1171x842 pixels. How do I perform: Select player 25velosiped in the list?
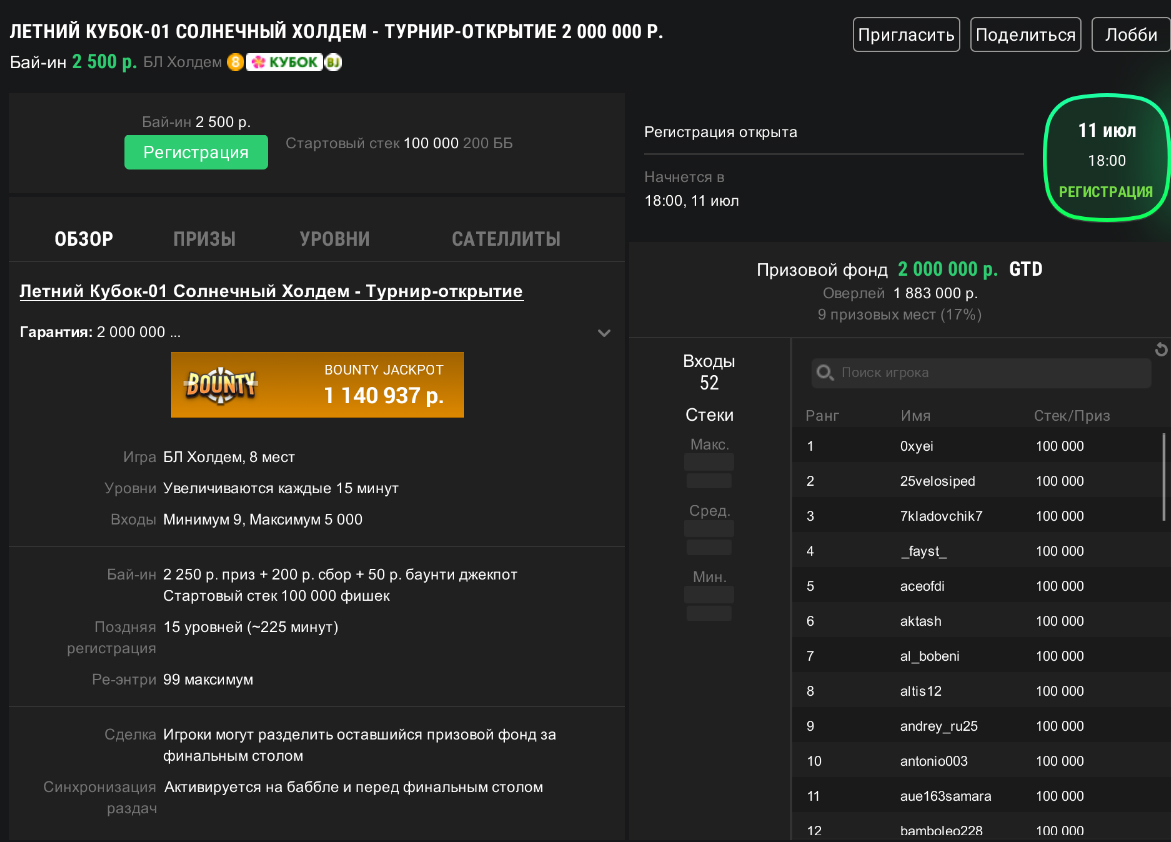(937, 481)
